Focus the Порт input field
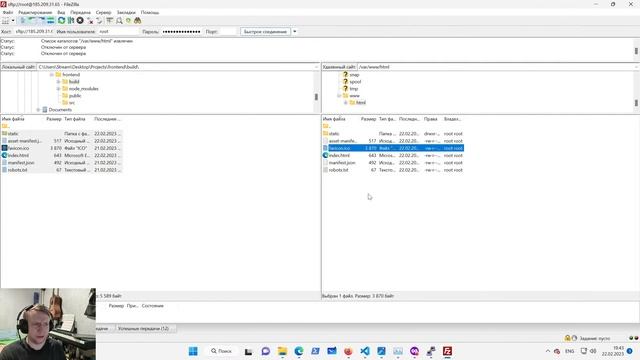640x360 pixels. pos(229,31)
